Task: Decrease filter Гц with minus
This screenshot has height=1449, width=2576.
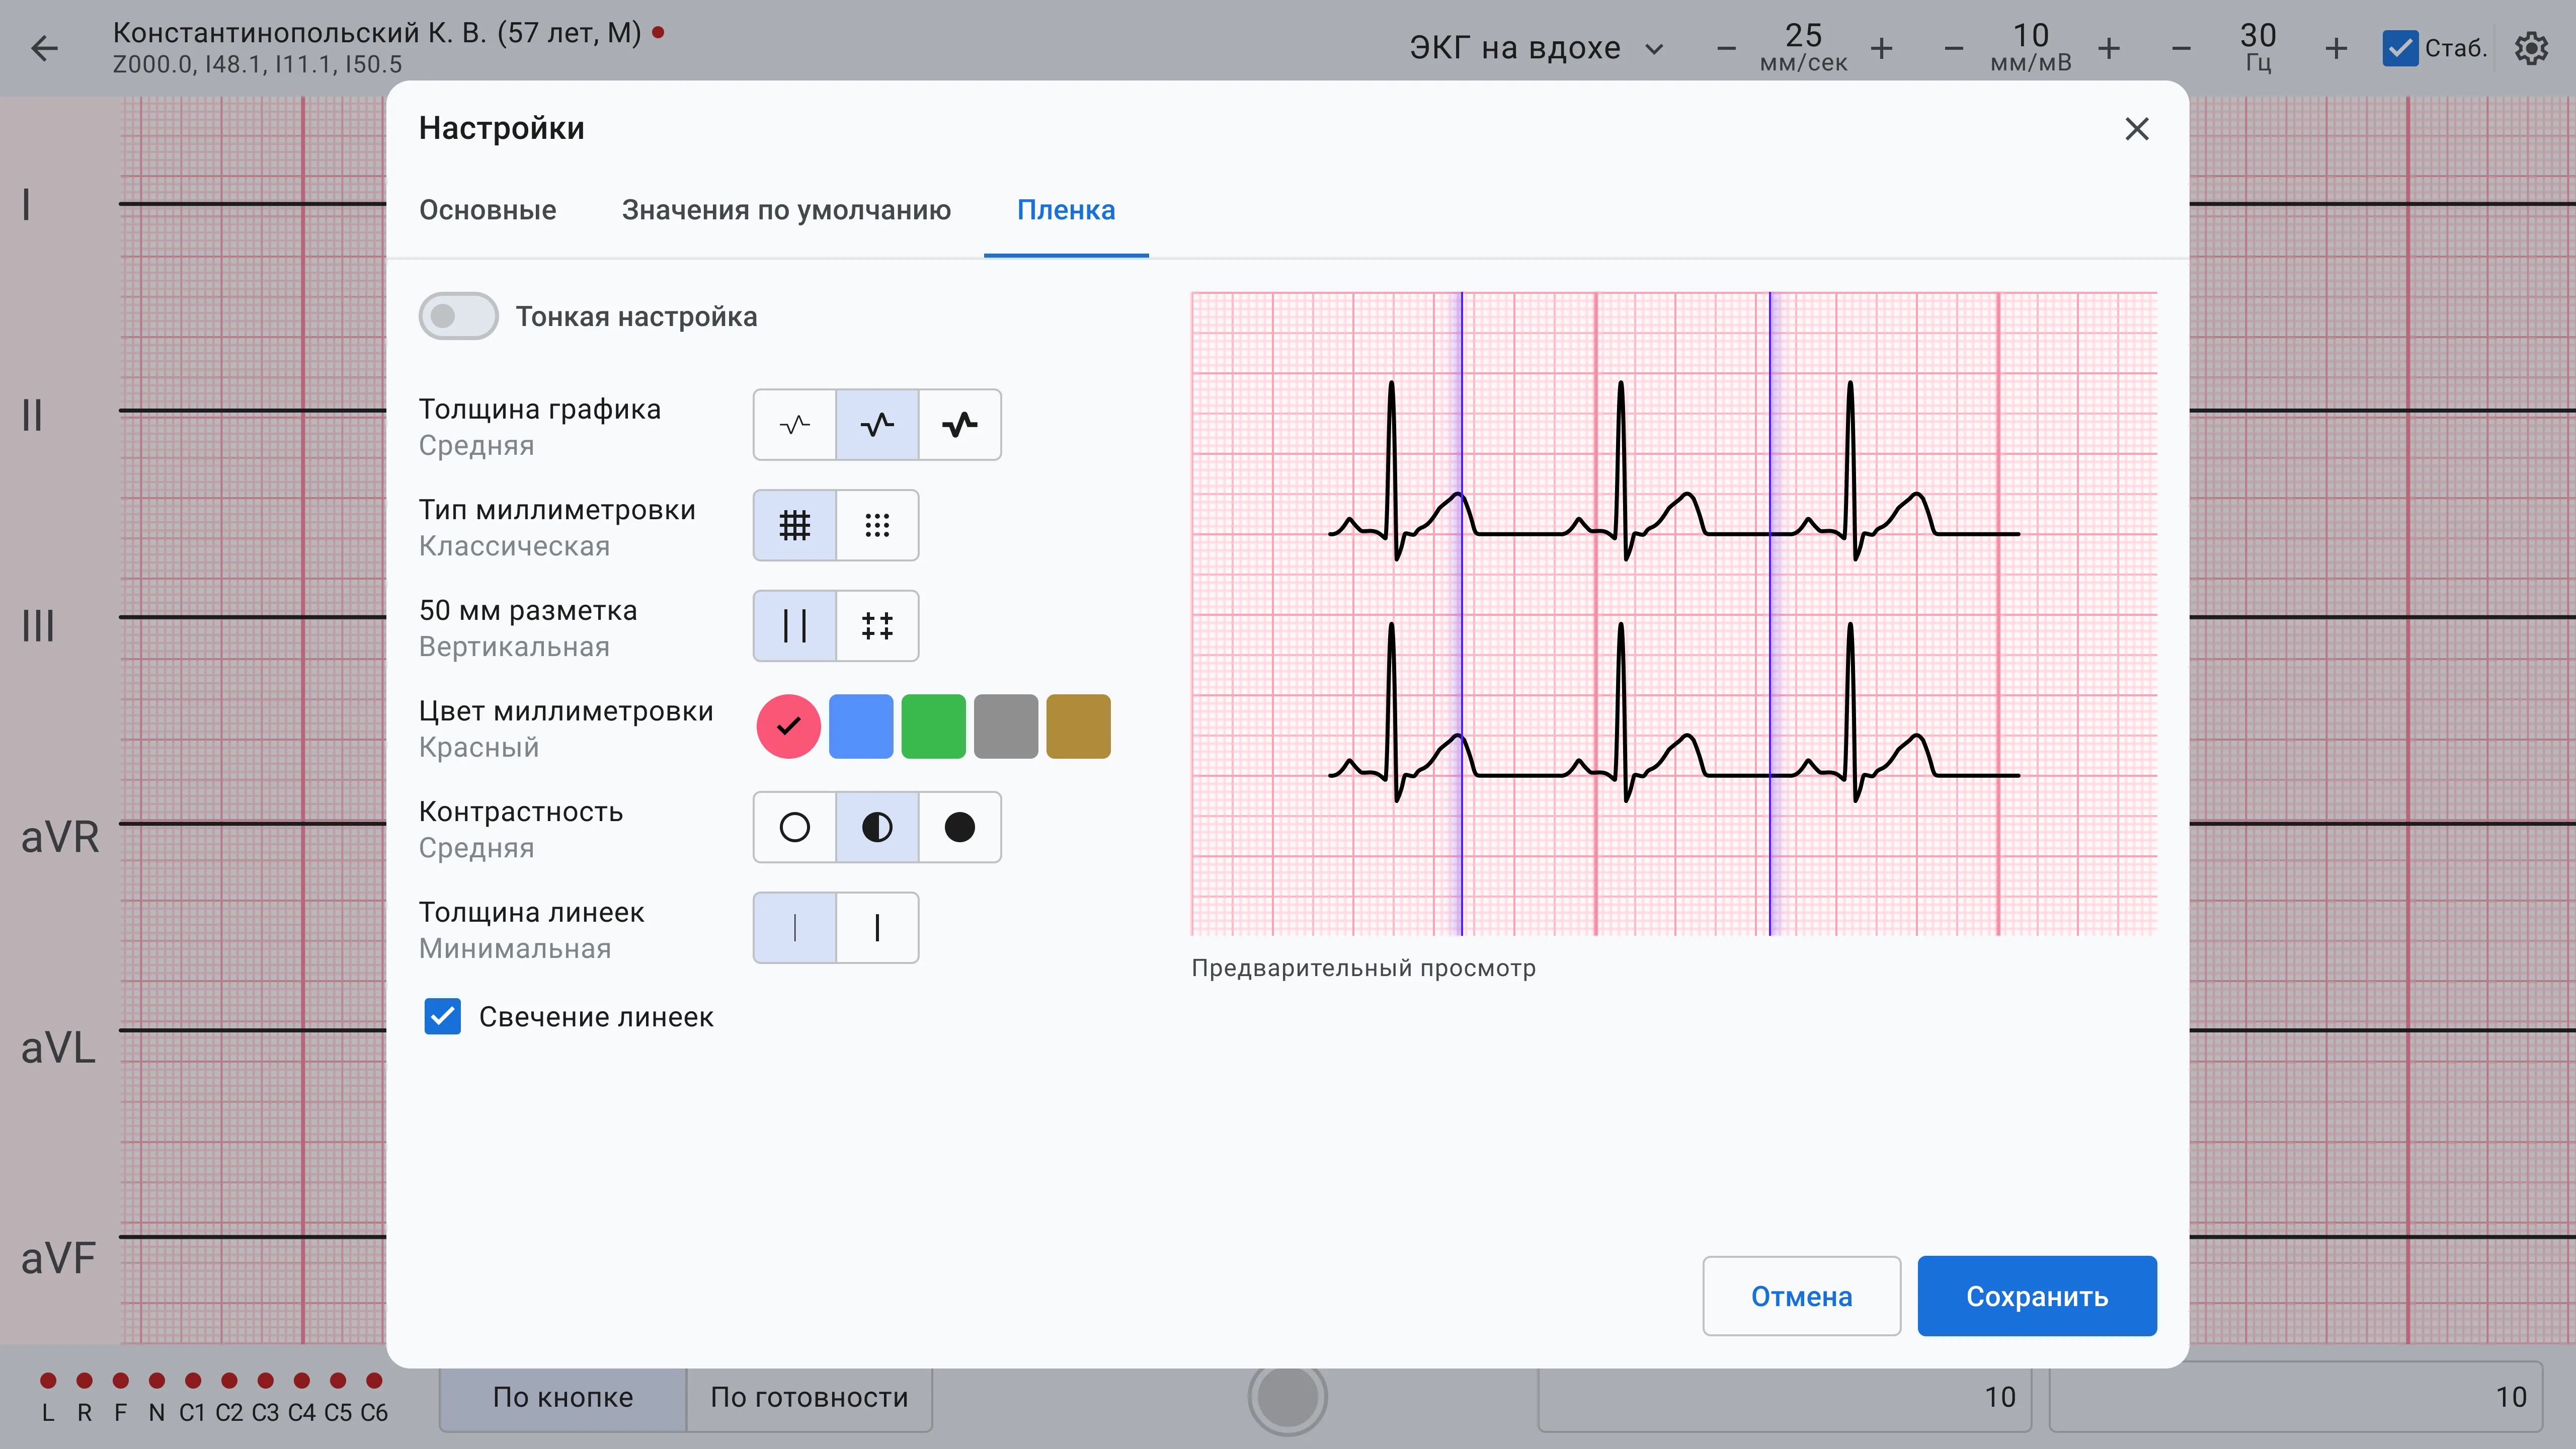Action: click(2181, 48)
